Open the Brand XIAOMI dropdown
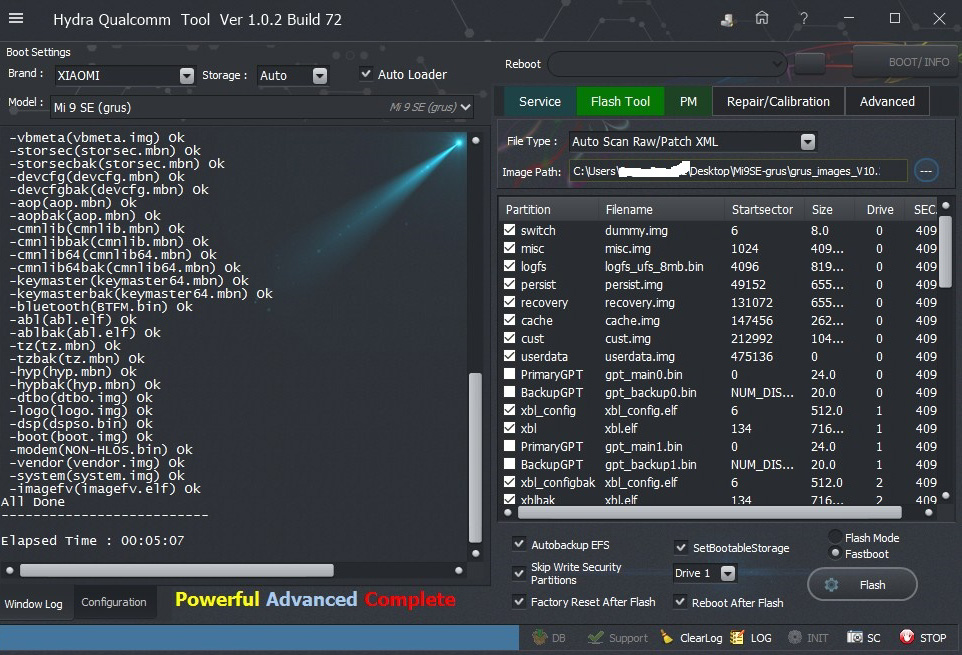Screen dimensions: 962x655 pyautogui.click(x=187, y=75)
